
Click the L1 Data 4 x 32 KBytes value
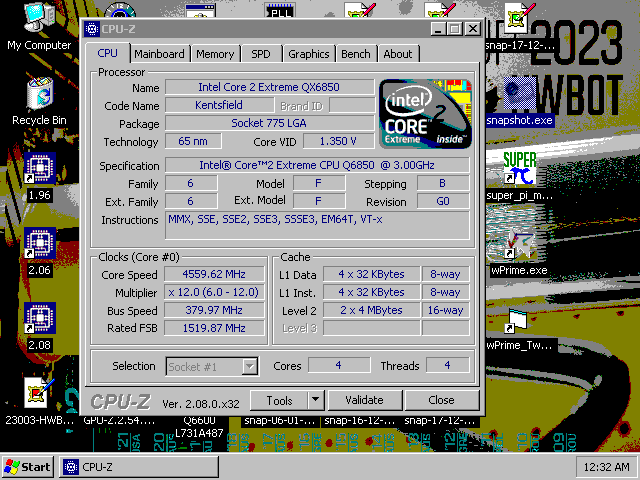click(371, 274)
